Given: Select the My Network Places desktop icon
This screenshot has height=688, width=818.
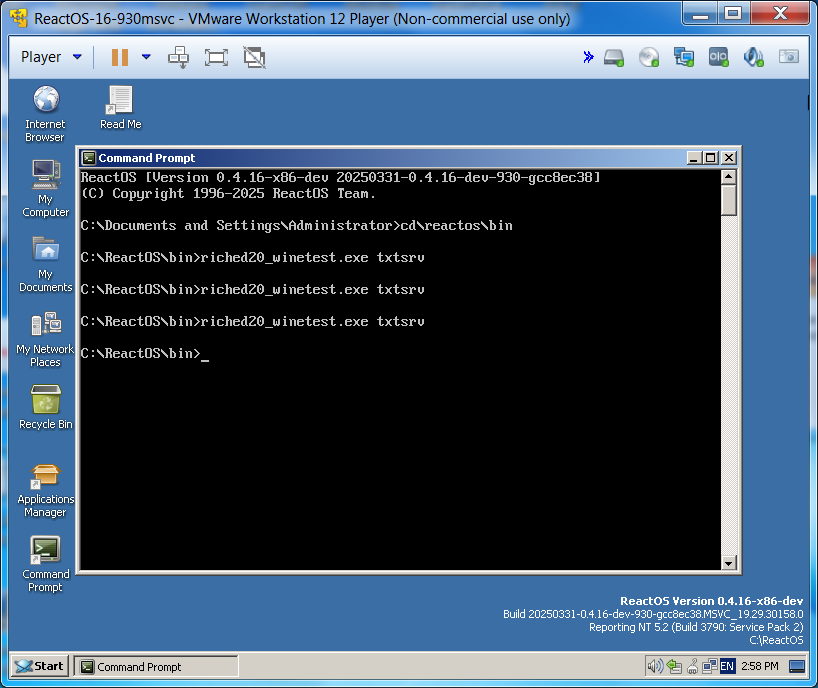Looking at the screenshot, I should (x=45, y=339).
